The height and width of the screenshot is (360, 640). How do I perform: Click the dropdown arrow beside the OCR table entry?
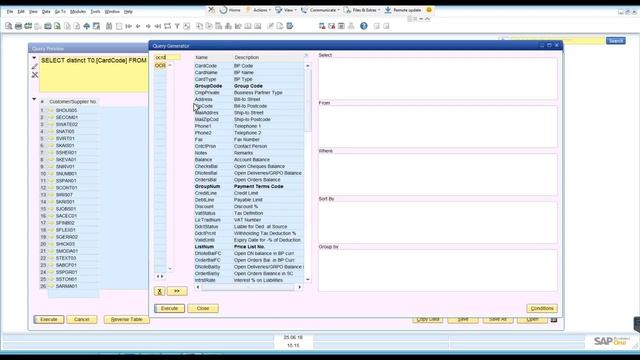tap(170, 65)
